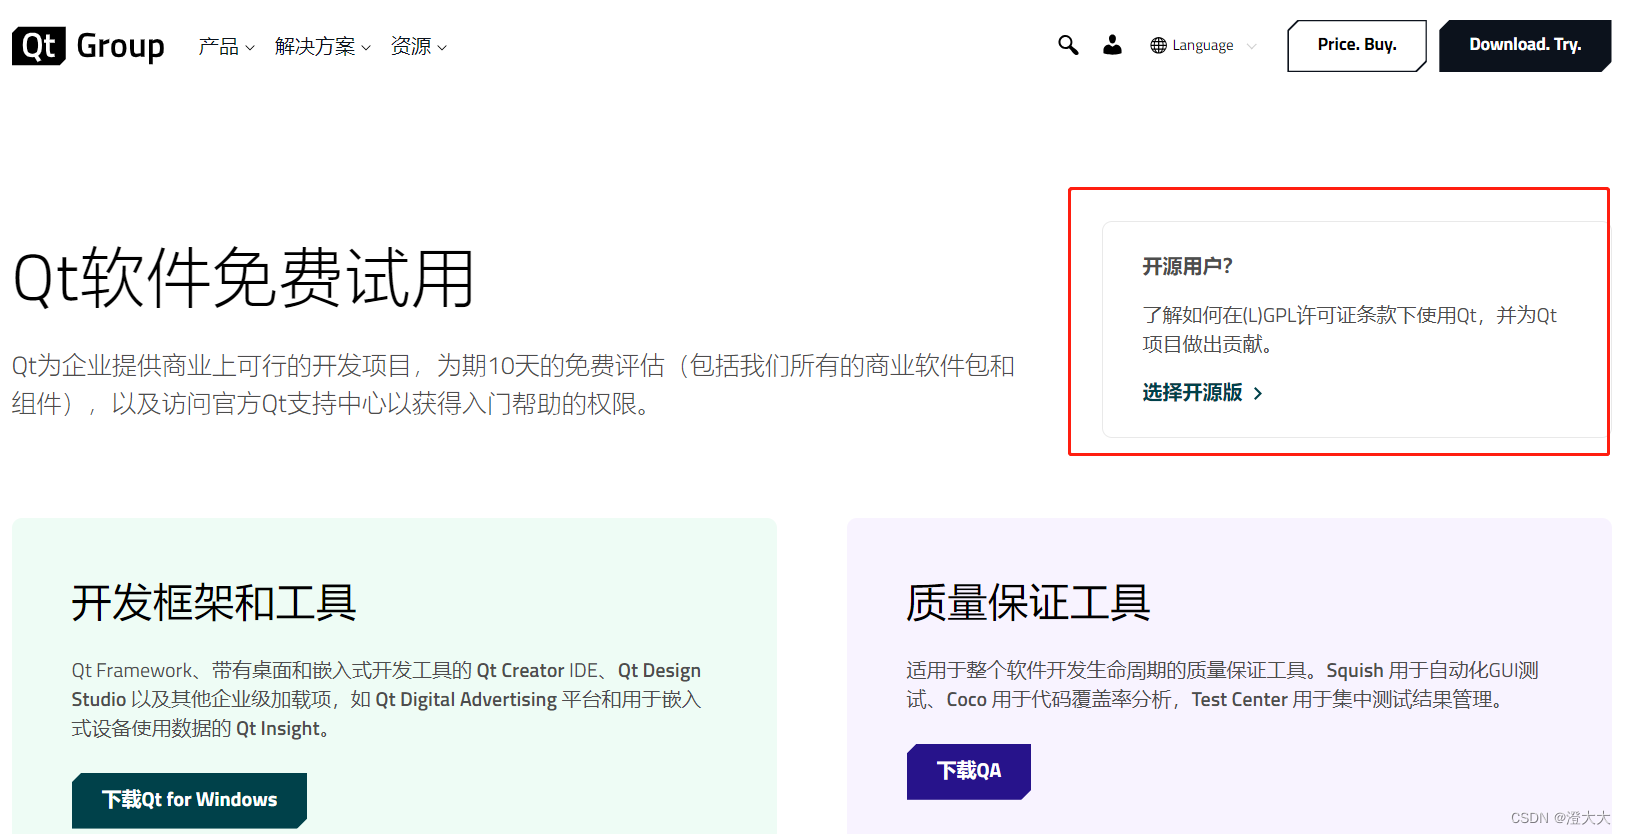
Task: Open the Language dropdown chevron
Action: coord(1251,46)
